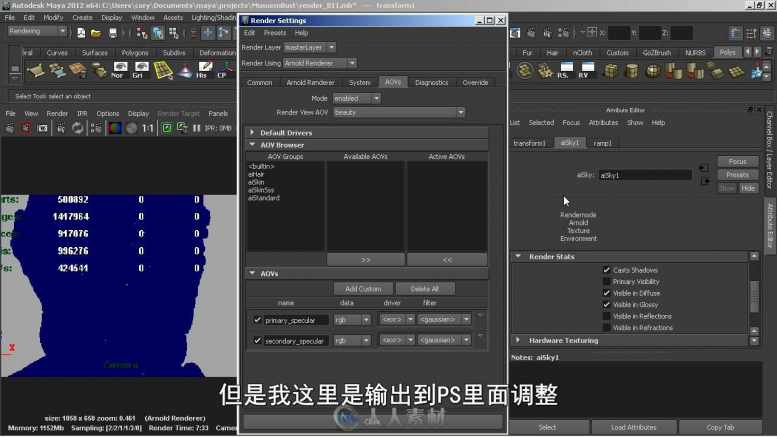
Task: Switch to the Arnold Renderer tab
Action: point(310,83)
